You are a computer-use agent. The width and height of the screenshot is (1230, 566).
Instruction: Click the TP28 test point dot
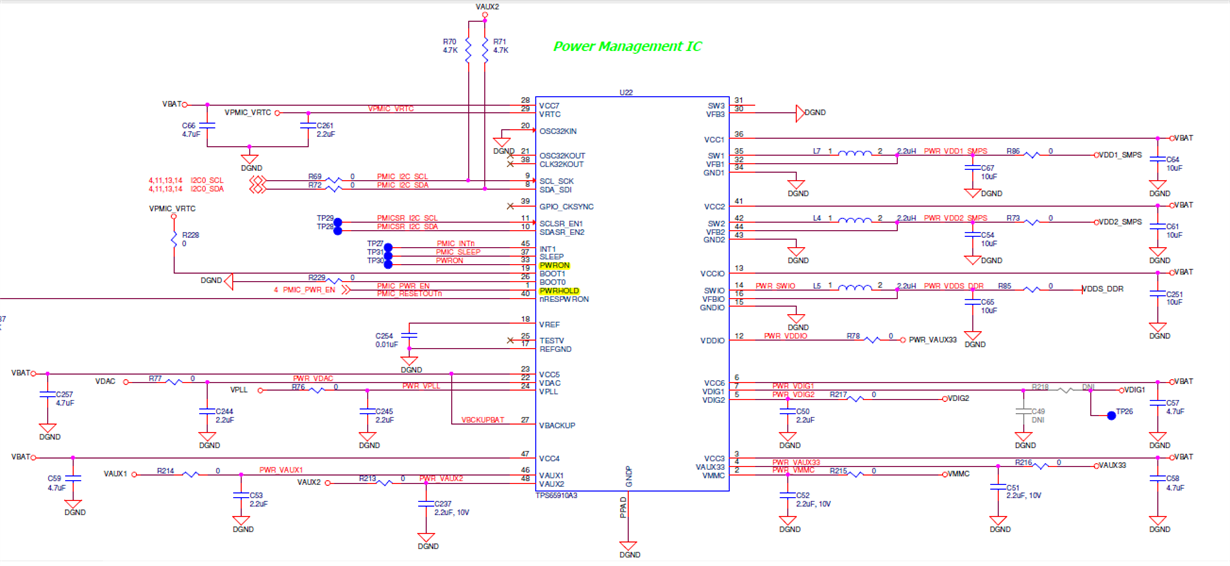tap(339, 230)
